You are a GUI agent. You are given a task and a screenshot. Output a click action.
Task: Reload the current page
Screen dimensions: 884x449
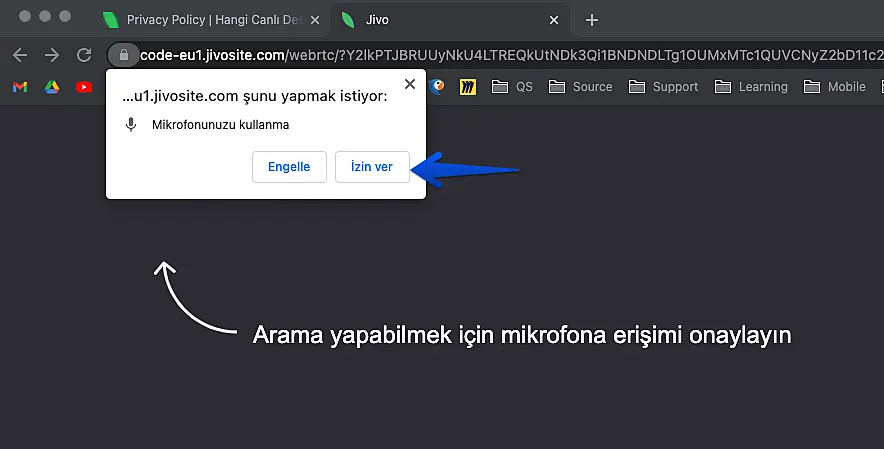tap(84, 55)
